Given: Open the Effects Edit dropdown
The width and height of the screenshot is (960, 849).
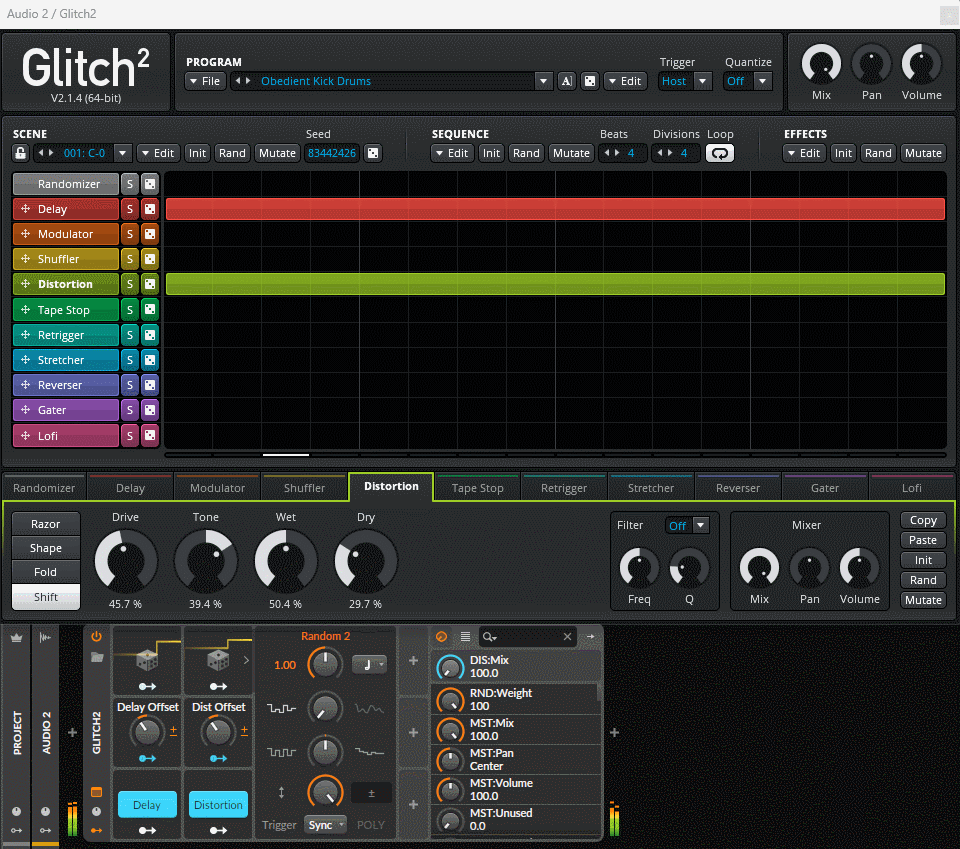Looking at the screenshot, I should (x=804, y=153).
